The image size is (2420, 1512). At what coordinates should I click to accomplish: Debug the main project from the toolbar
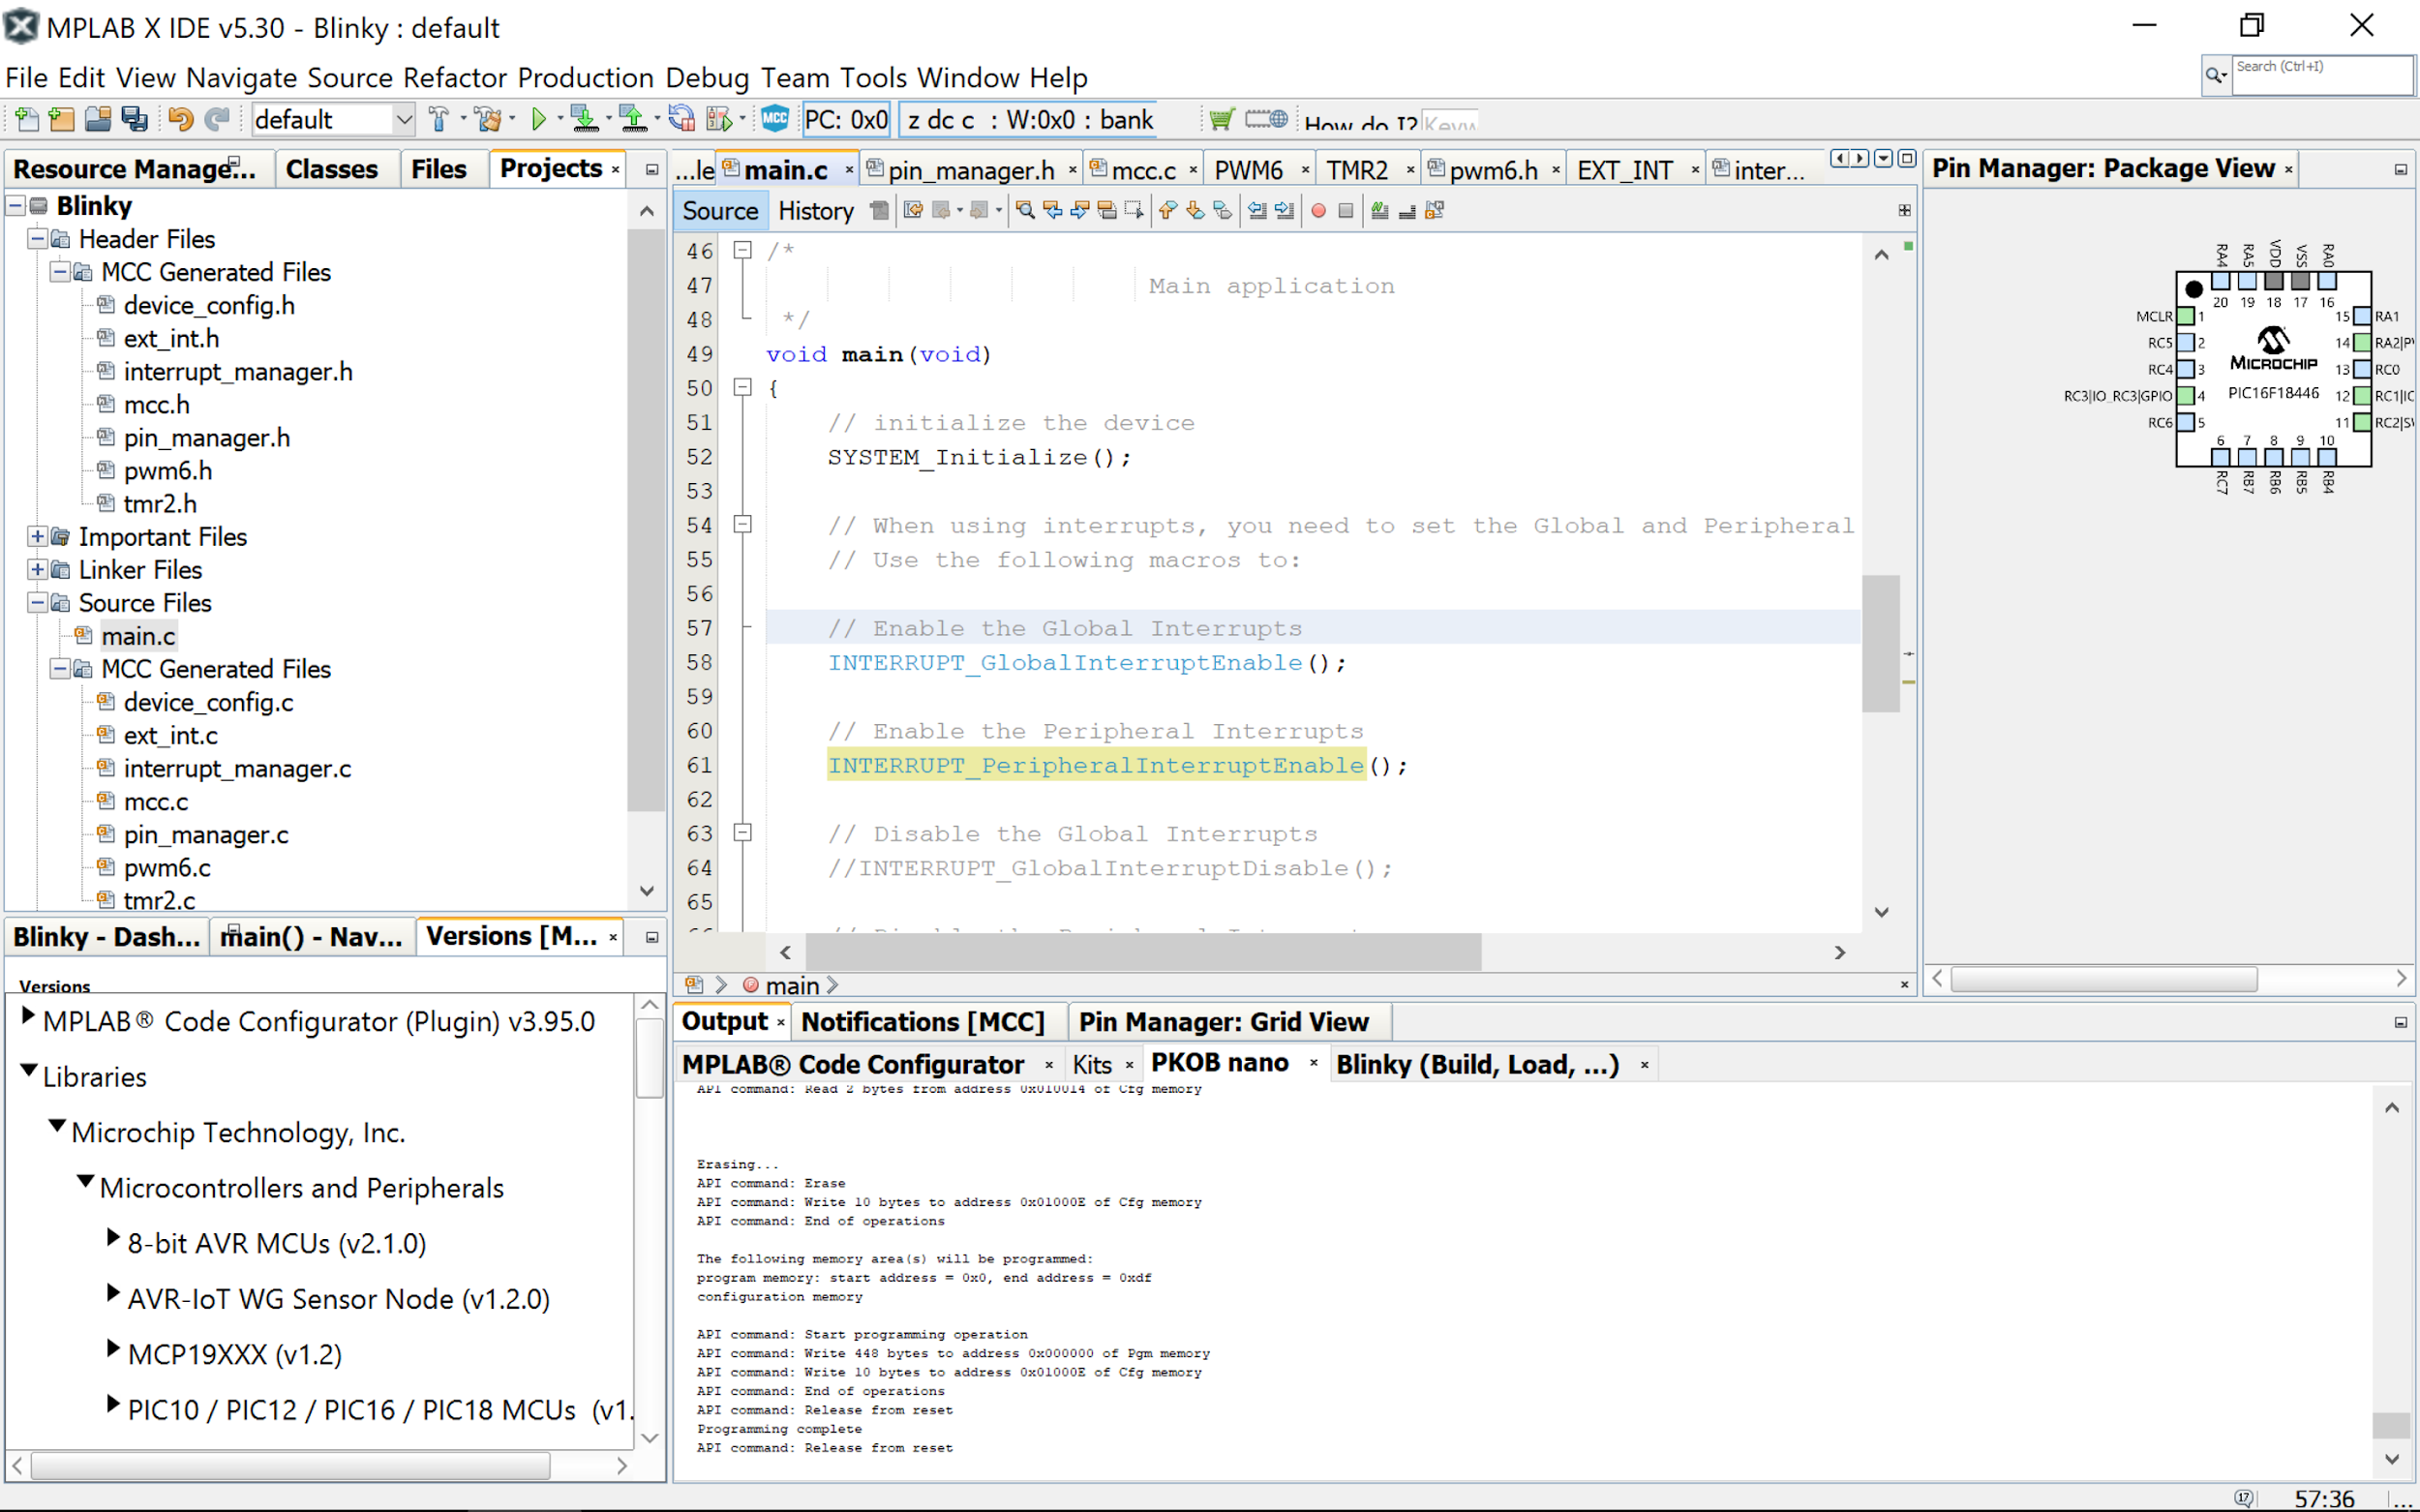click(x=719, y=120)
